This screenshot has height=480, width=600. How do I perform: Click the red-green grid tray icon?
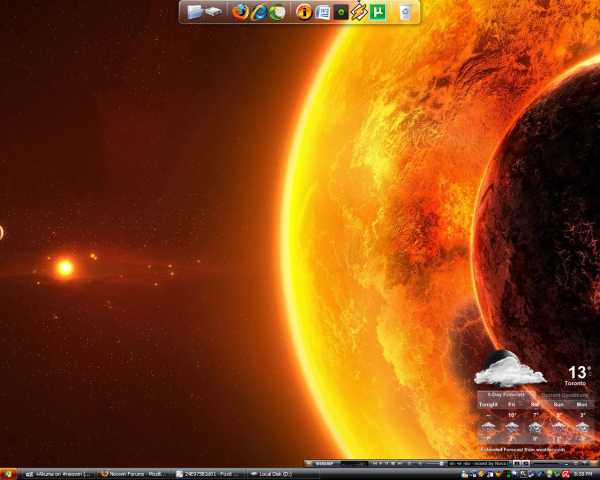(507, 474)
